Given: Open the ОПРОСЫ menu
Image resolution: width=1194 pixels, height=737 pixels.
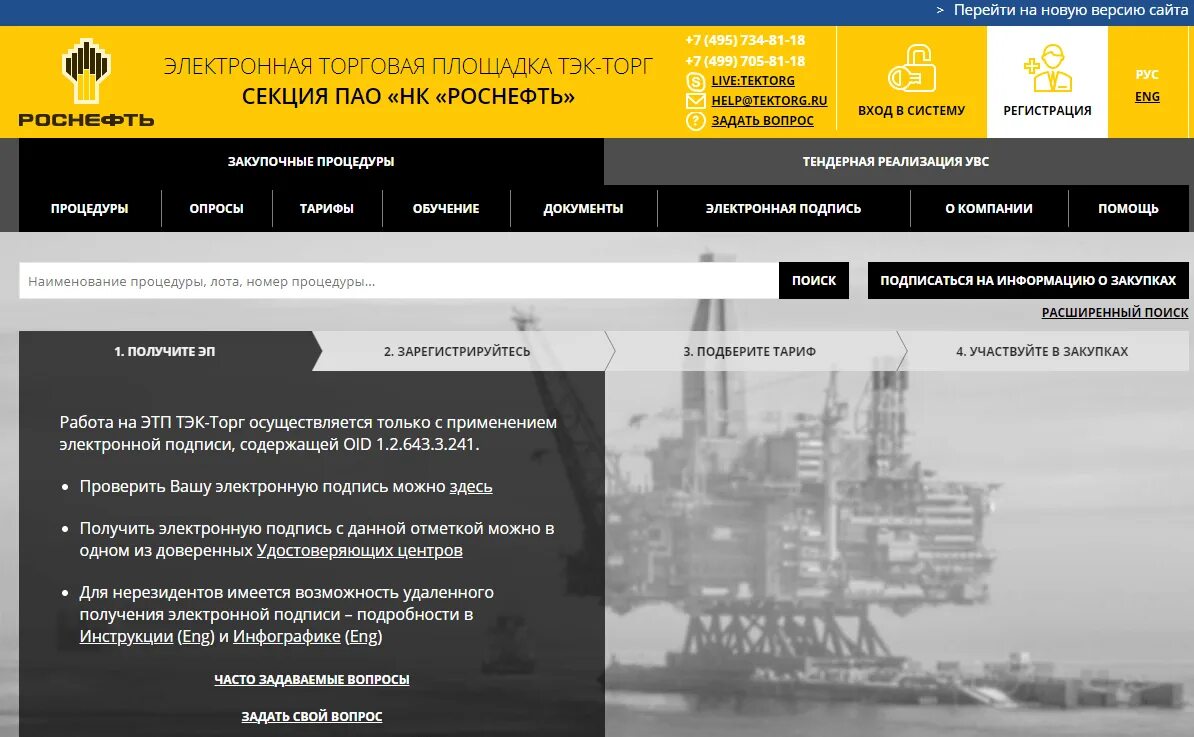Looking at the screenshot, I should pyautogui.click(x=216, y=209).
